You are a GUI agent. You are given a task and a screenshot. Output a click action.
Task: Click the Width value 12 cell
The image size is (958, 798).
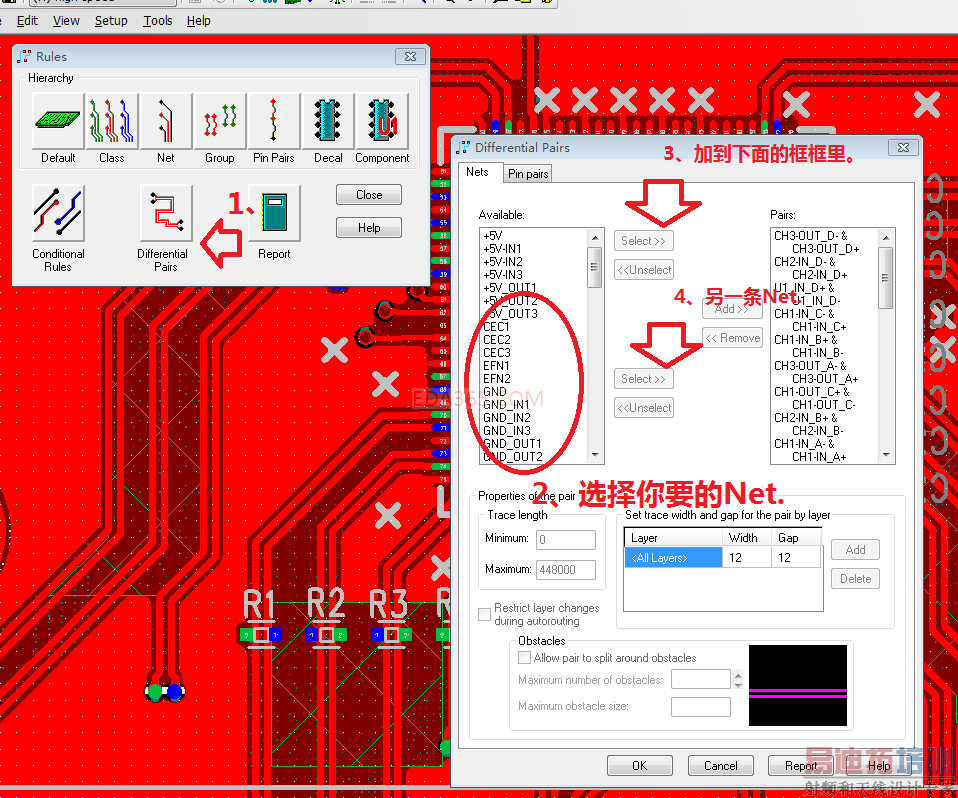746,558
